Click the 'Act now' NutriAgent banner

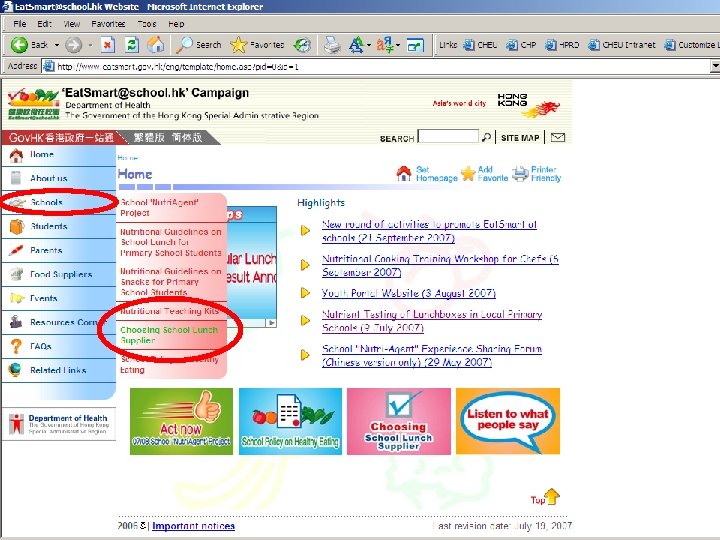(181, 421)
